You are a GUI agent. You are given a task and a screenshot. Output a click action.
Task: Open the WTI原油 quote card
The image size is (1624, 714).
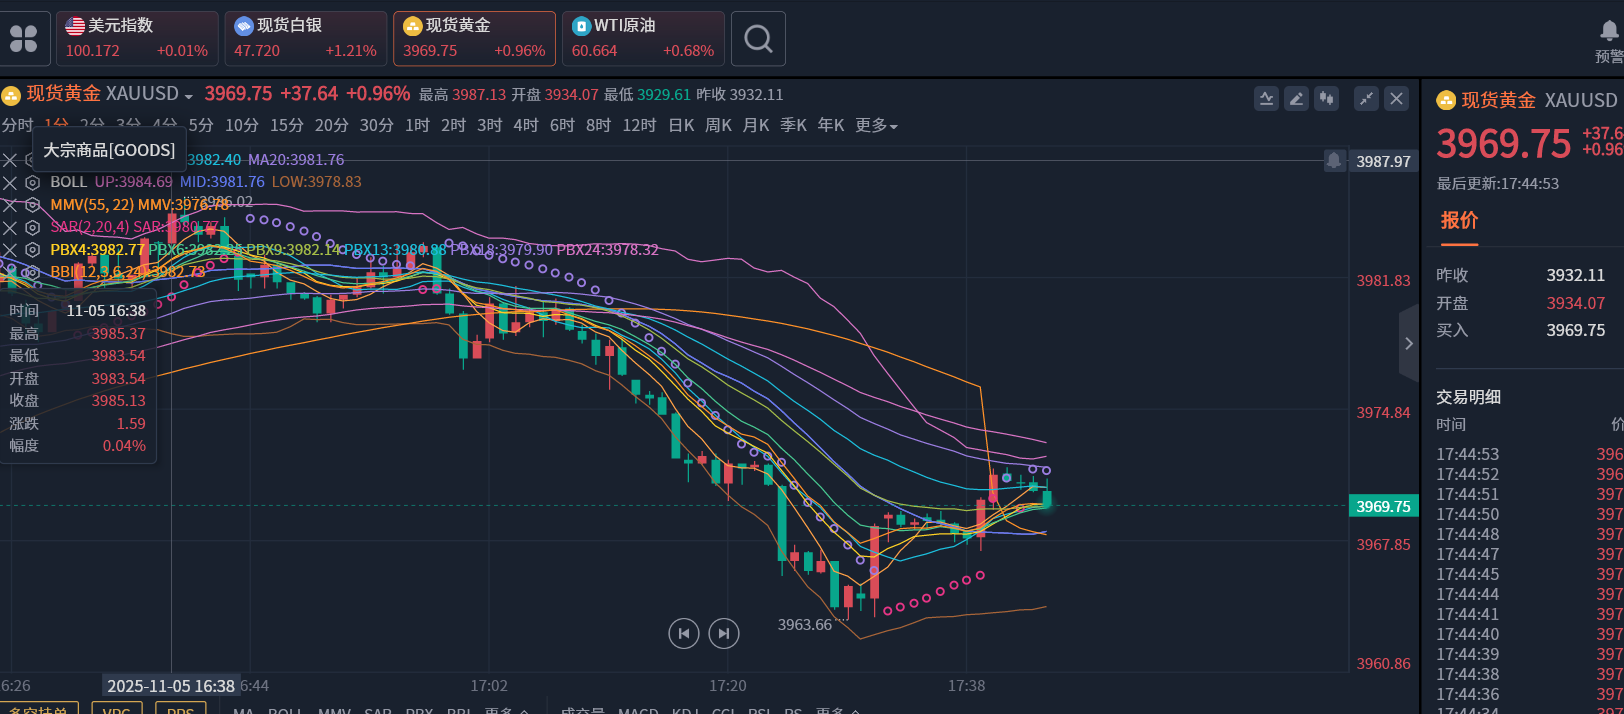click(643, 38)
